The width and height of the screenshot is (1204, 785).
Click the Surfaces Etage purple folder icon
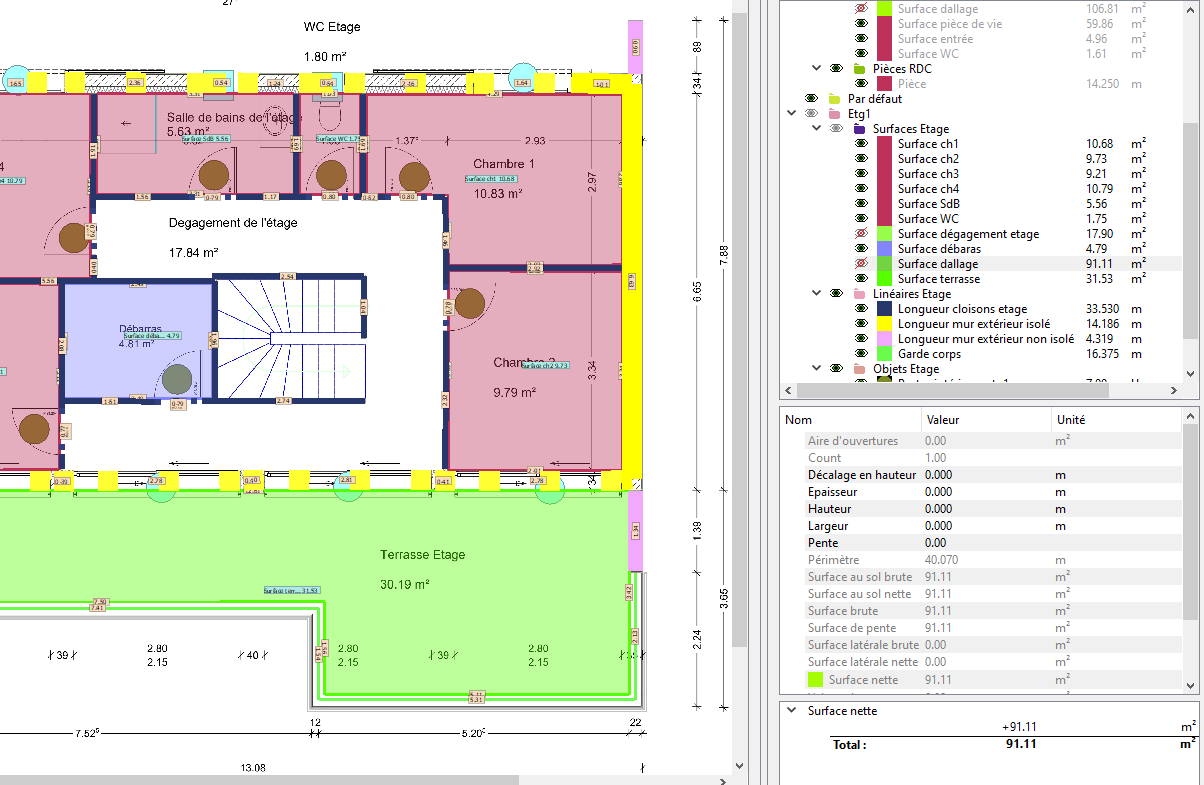[860, 129]
